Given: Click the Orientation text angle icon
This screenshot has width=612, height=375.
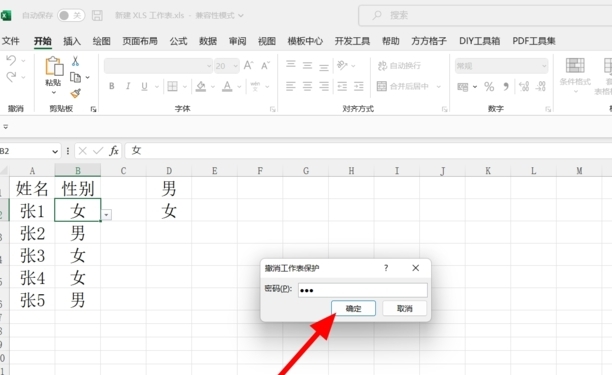Looking at the screenshot, I should click(x=342, y=65).
